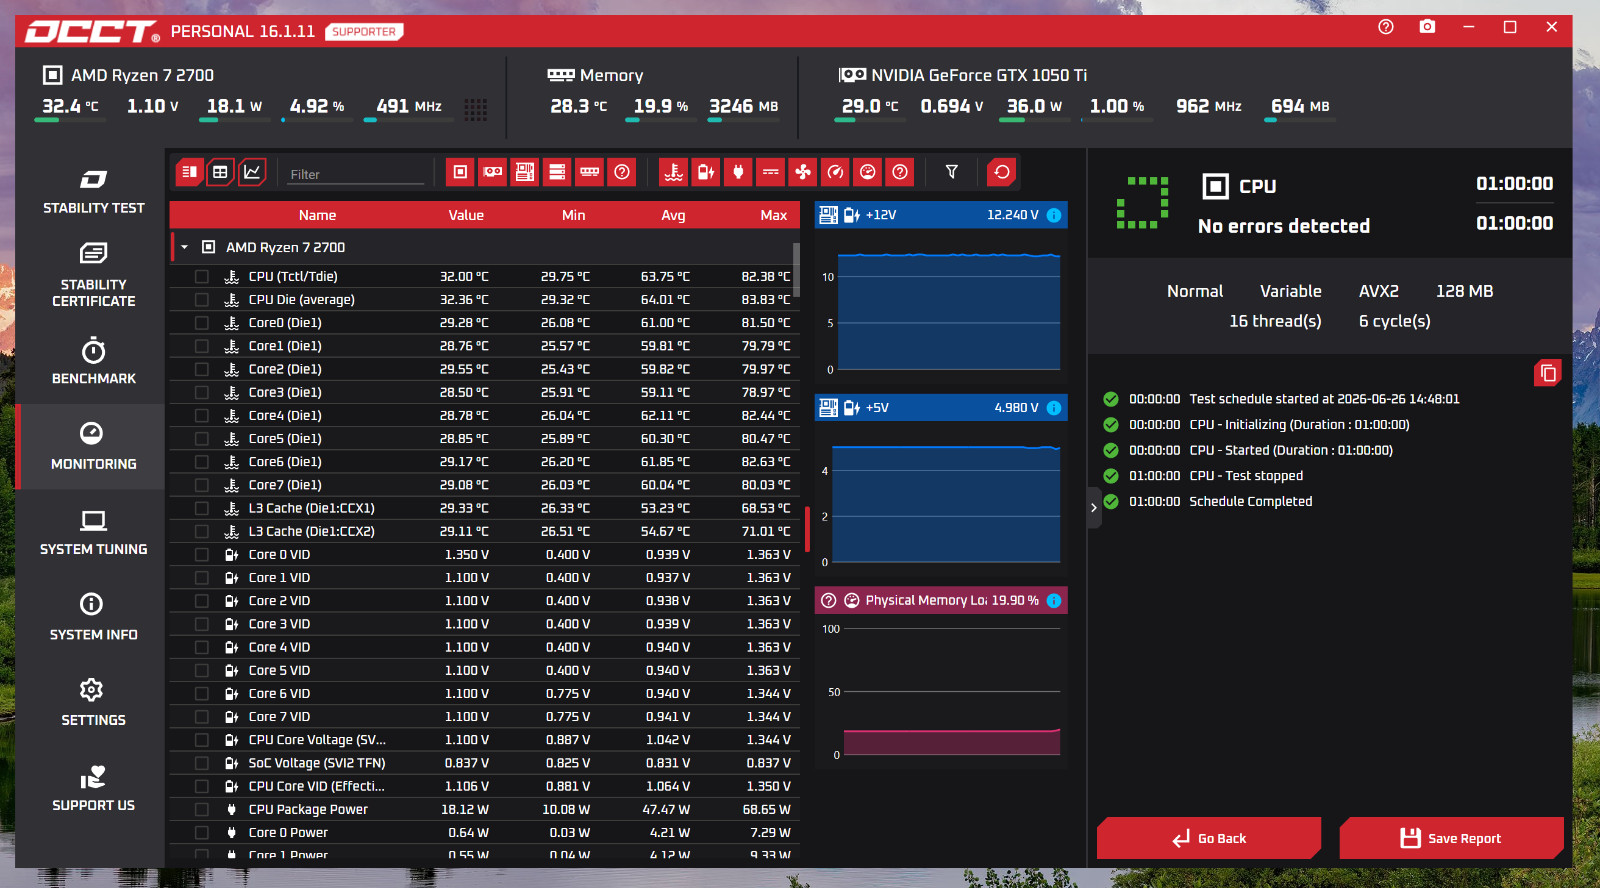Toggle the storage hardware filter icon

557,172
